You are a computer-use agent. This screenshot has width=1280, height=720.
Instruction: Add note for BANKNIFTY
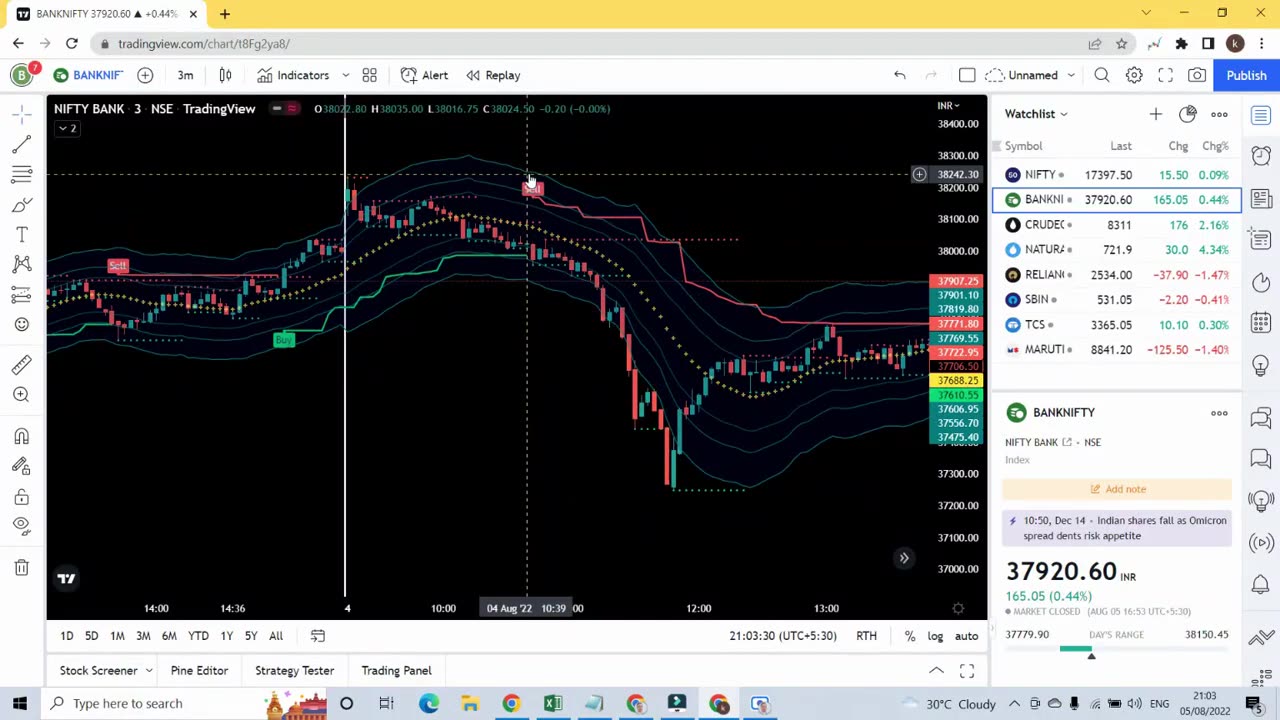point(1117,489)
